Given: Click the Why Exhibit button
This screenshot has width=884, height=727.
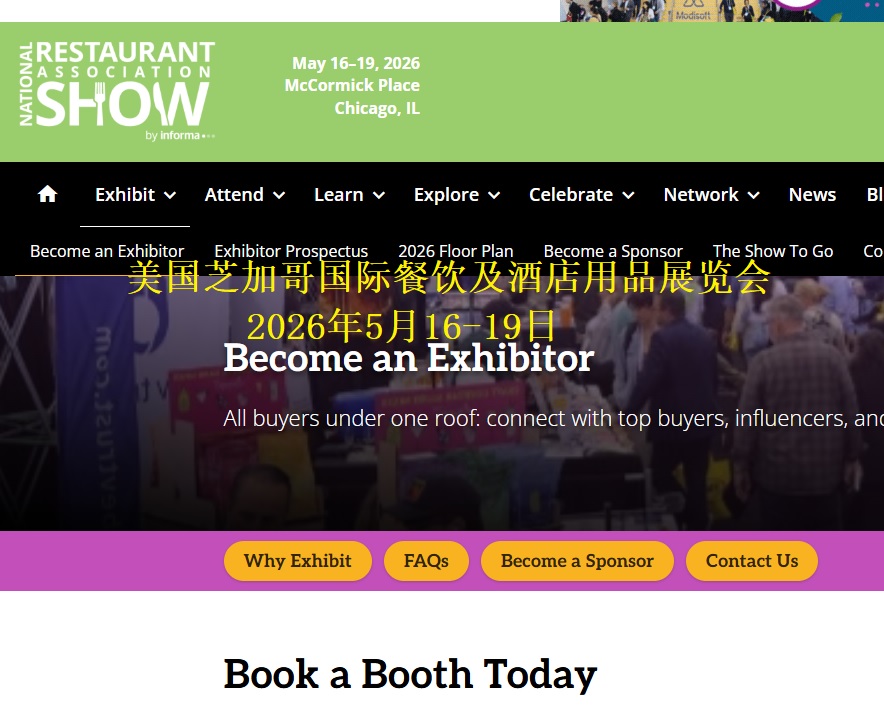Looking at the screenshot, I should [x=298, y=561].
